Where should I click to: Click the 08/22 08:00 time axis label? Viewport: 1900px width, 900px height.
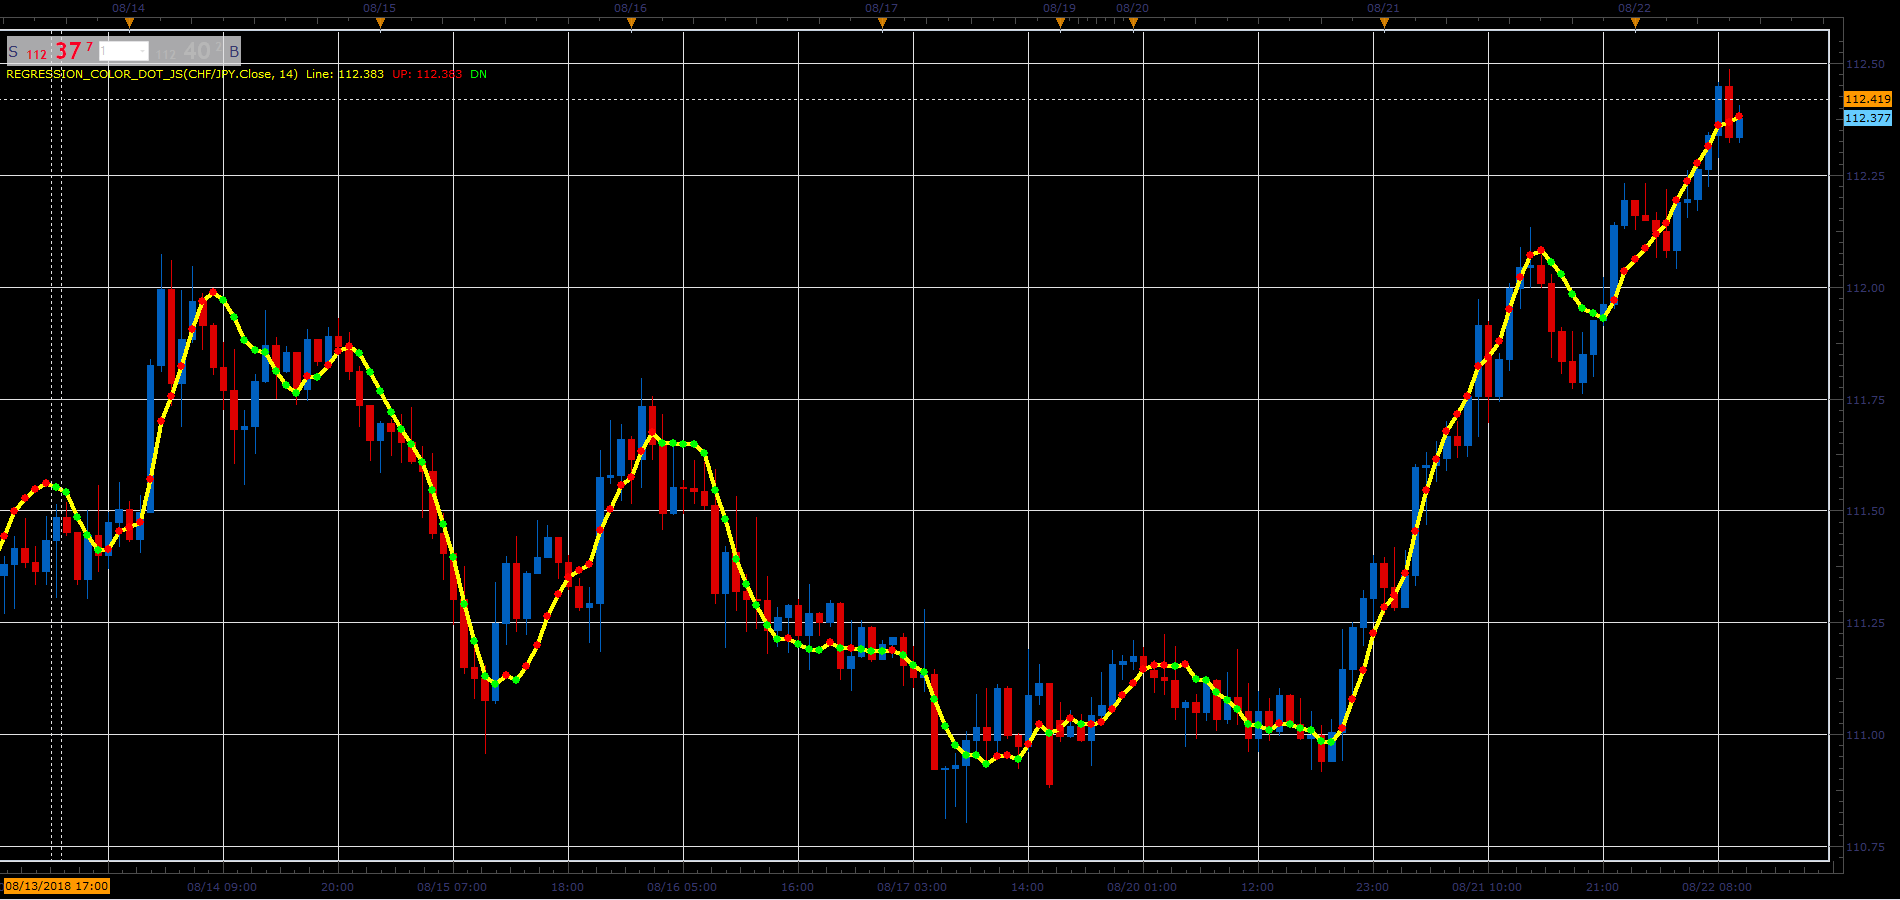coord(1717,887)
